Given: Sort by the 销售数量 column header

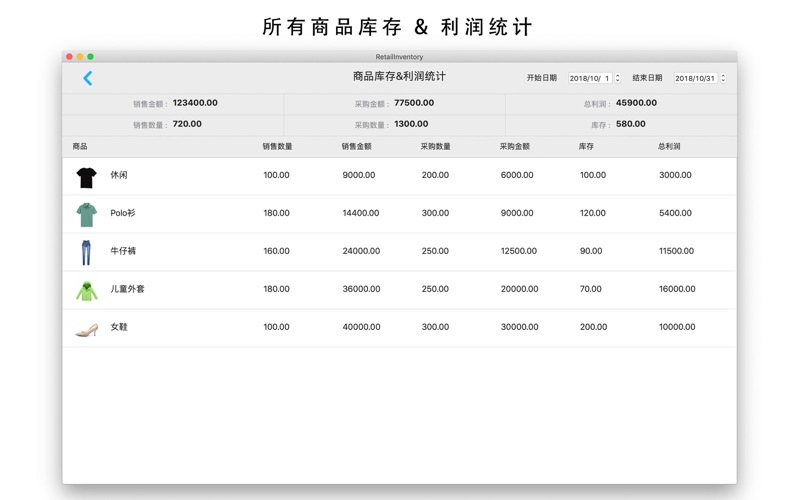Looking at the screenshot, I should [277, 147].
